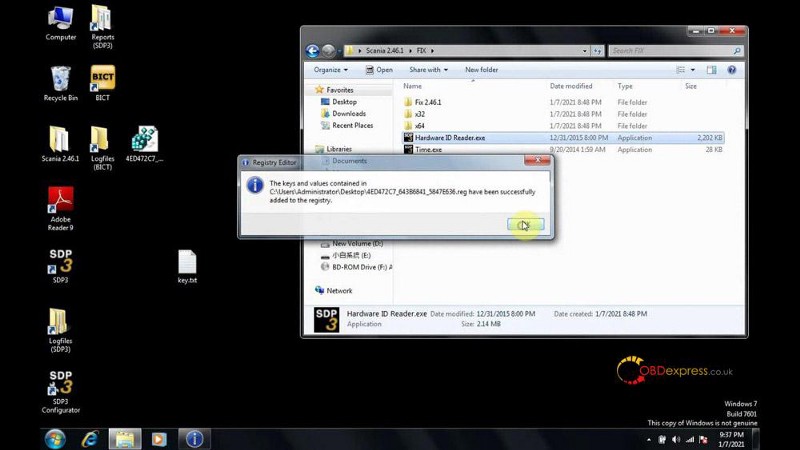Image resolution: width=800 pixels, height=450 pixels.
Task: Close the Registry Editor dialog
Action: 537,160
